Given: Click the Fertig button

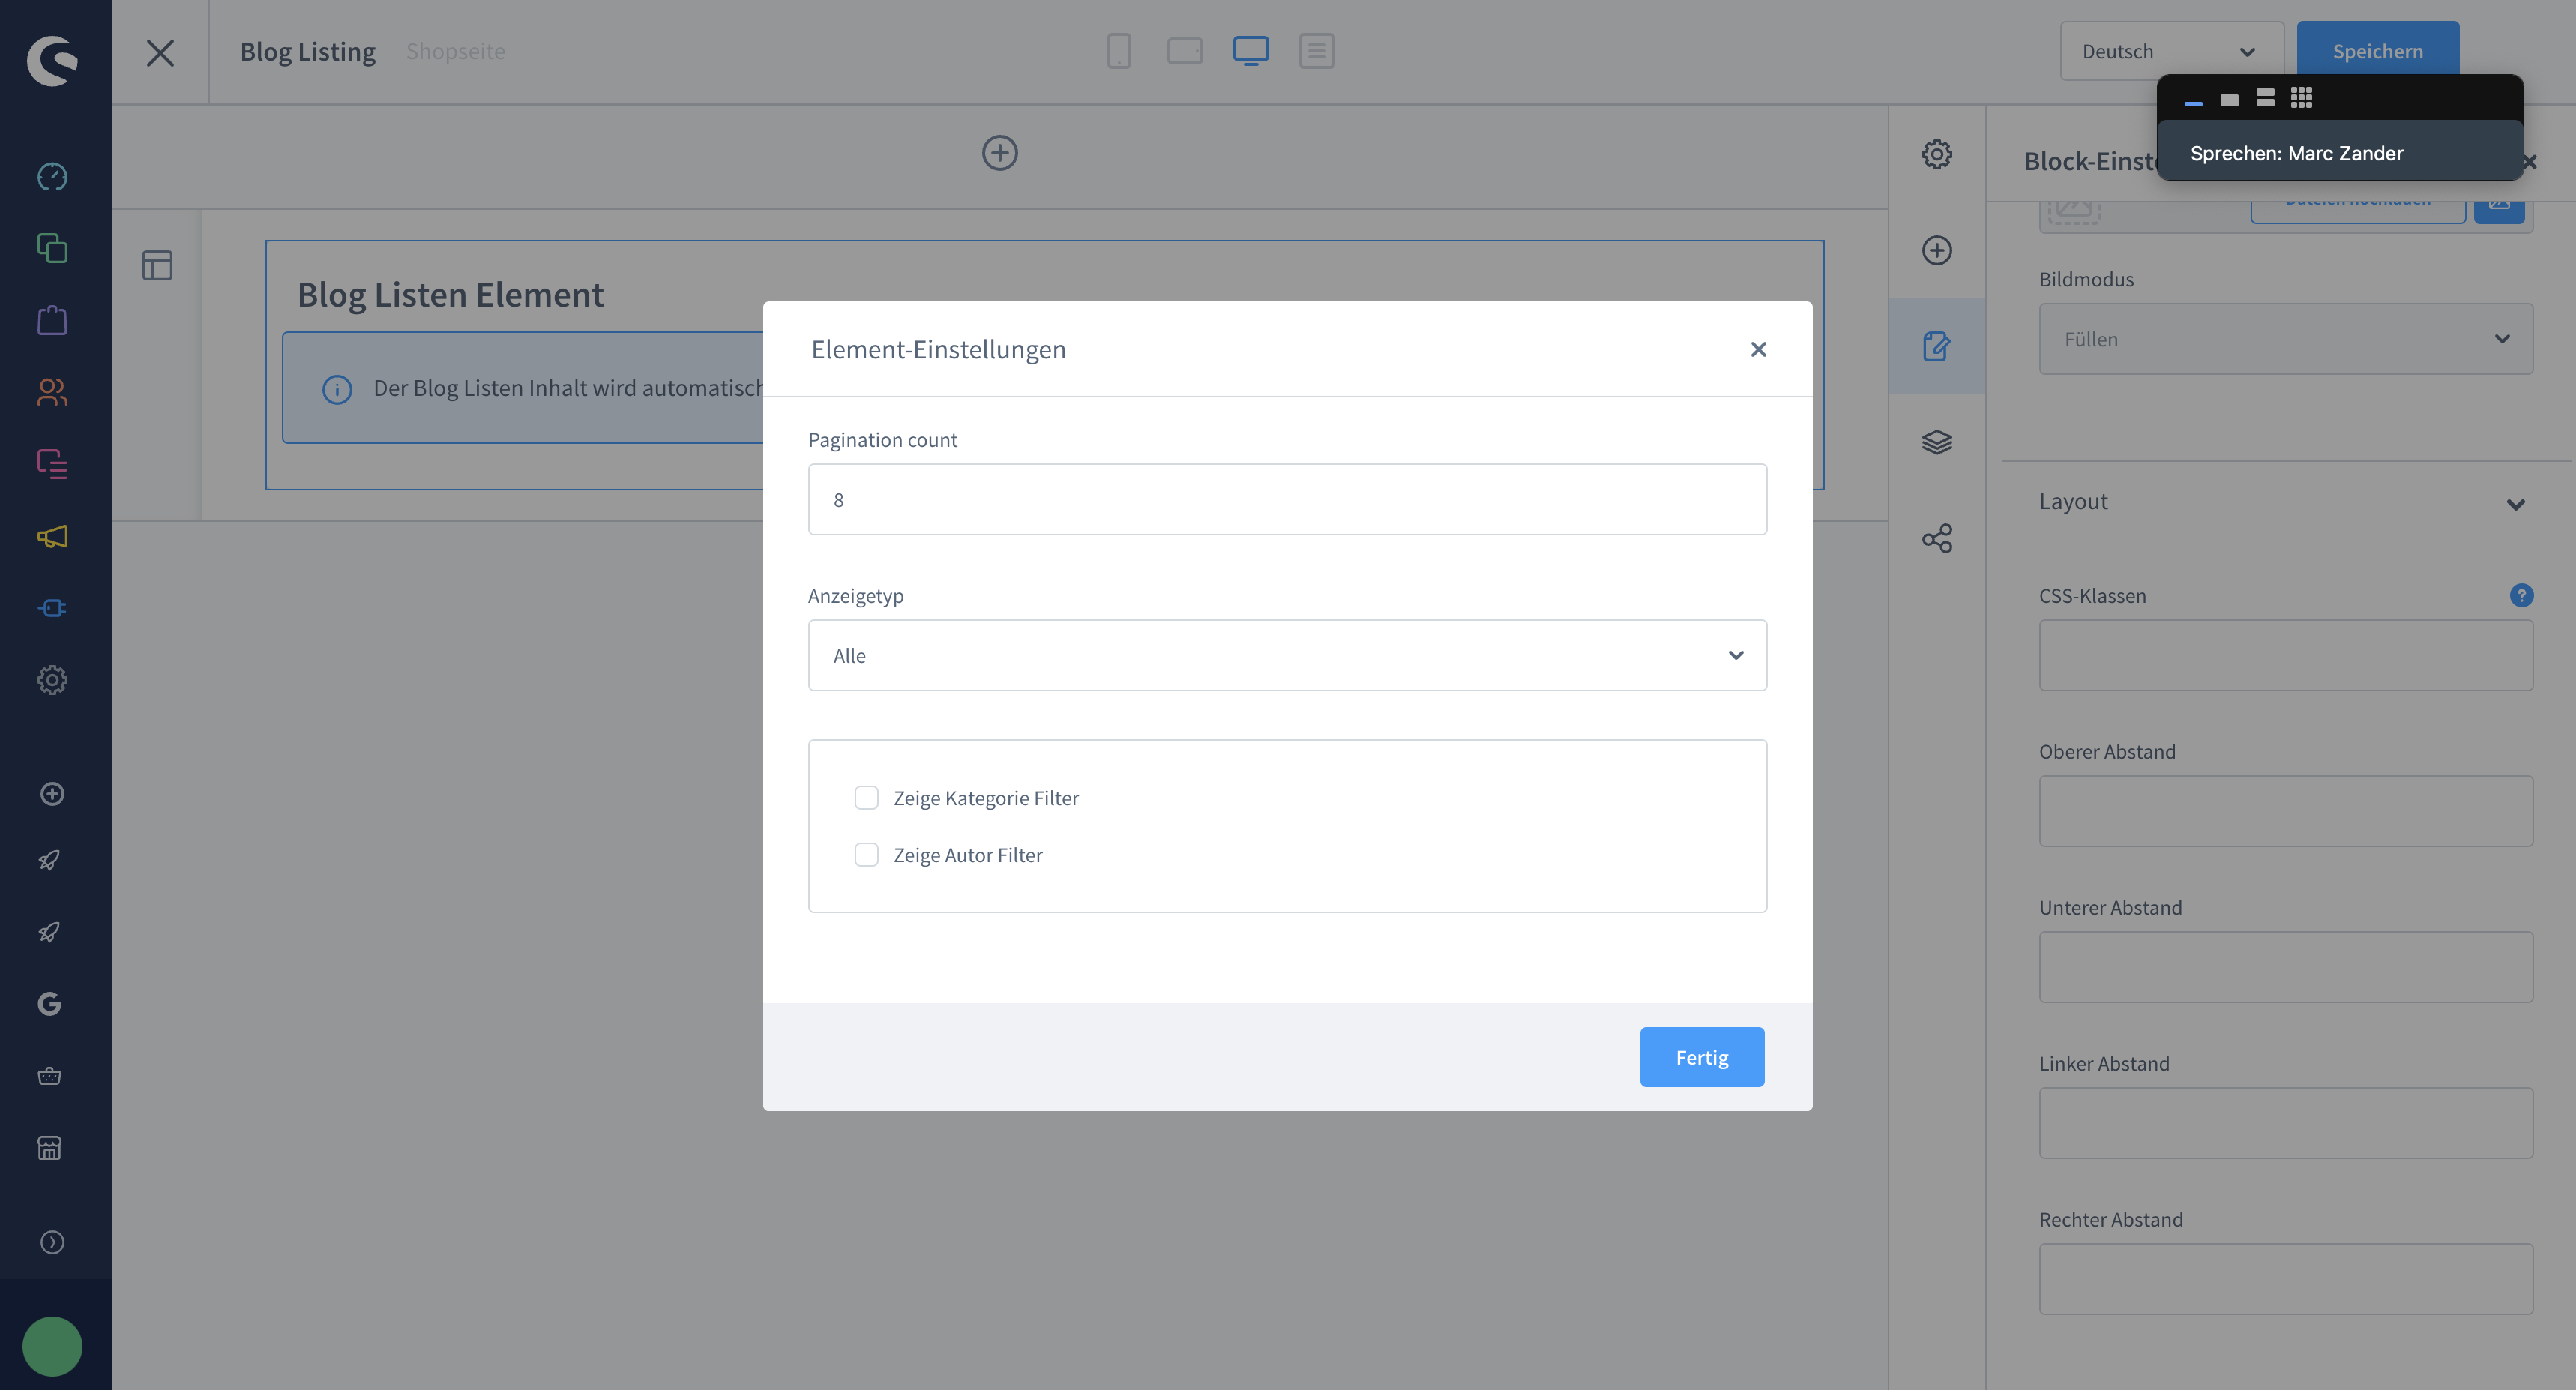Looking at the screenshot, I should [x=1701, y=1057].
